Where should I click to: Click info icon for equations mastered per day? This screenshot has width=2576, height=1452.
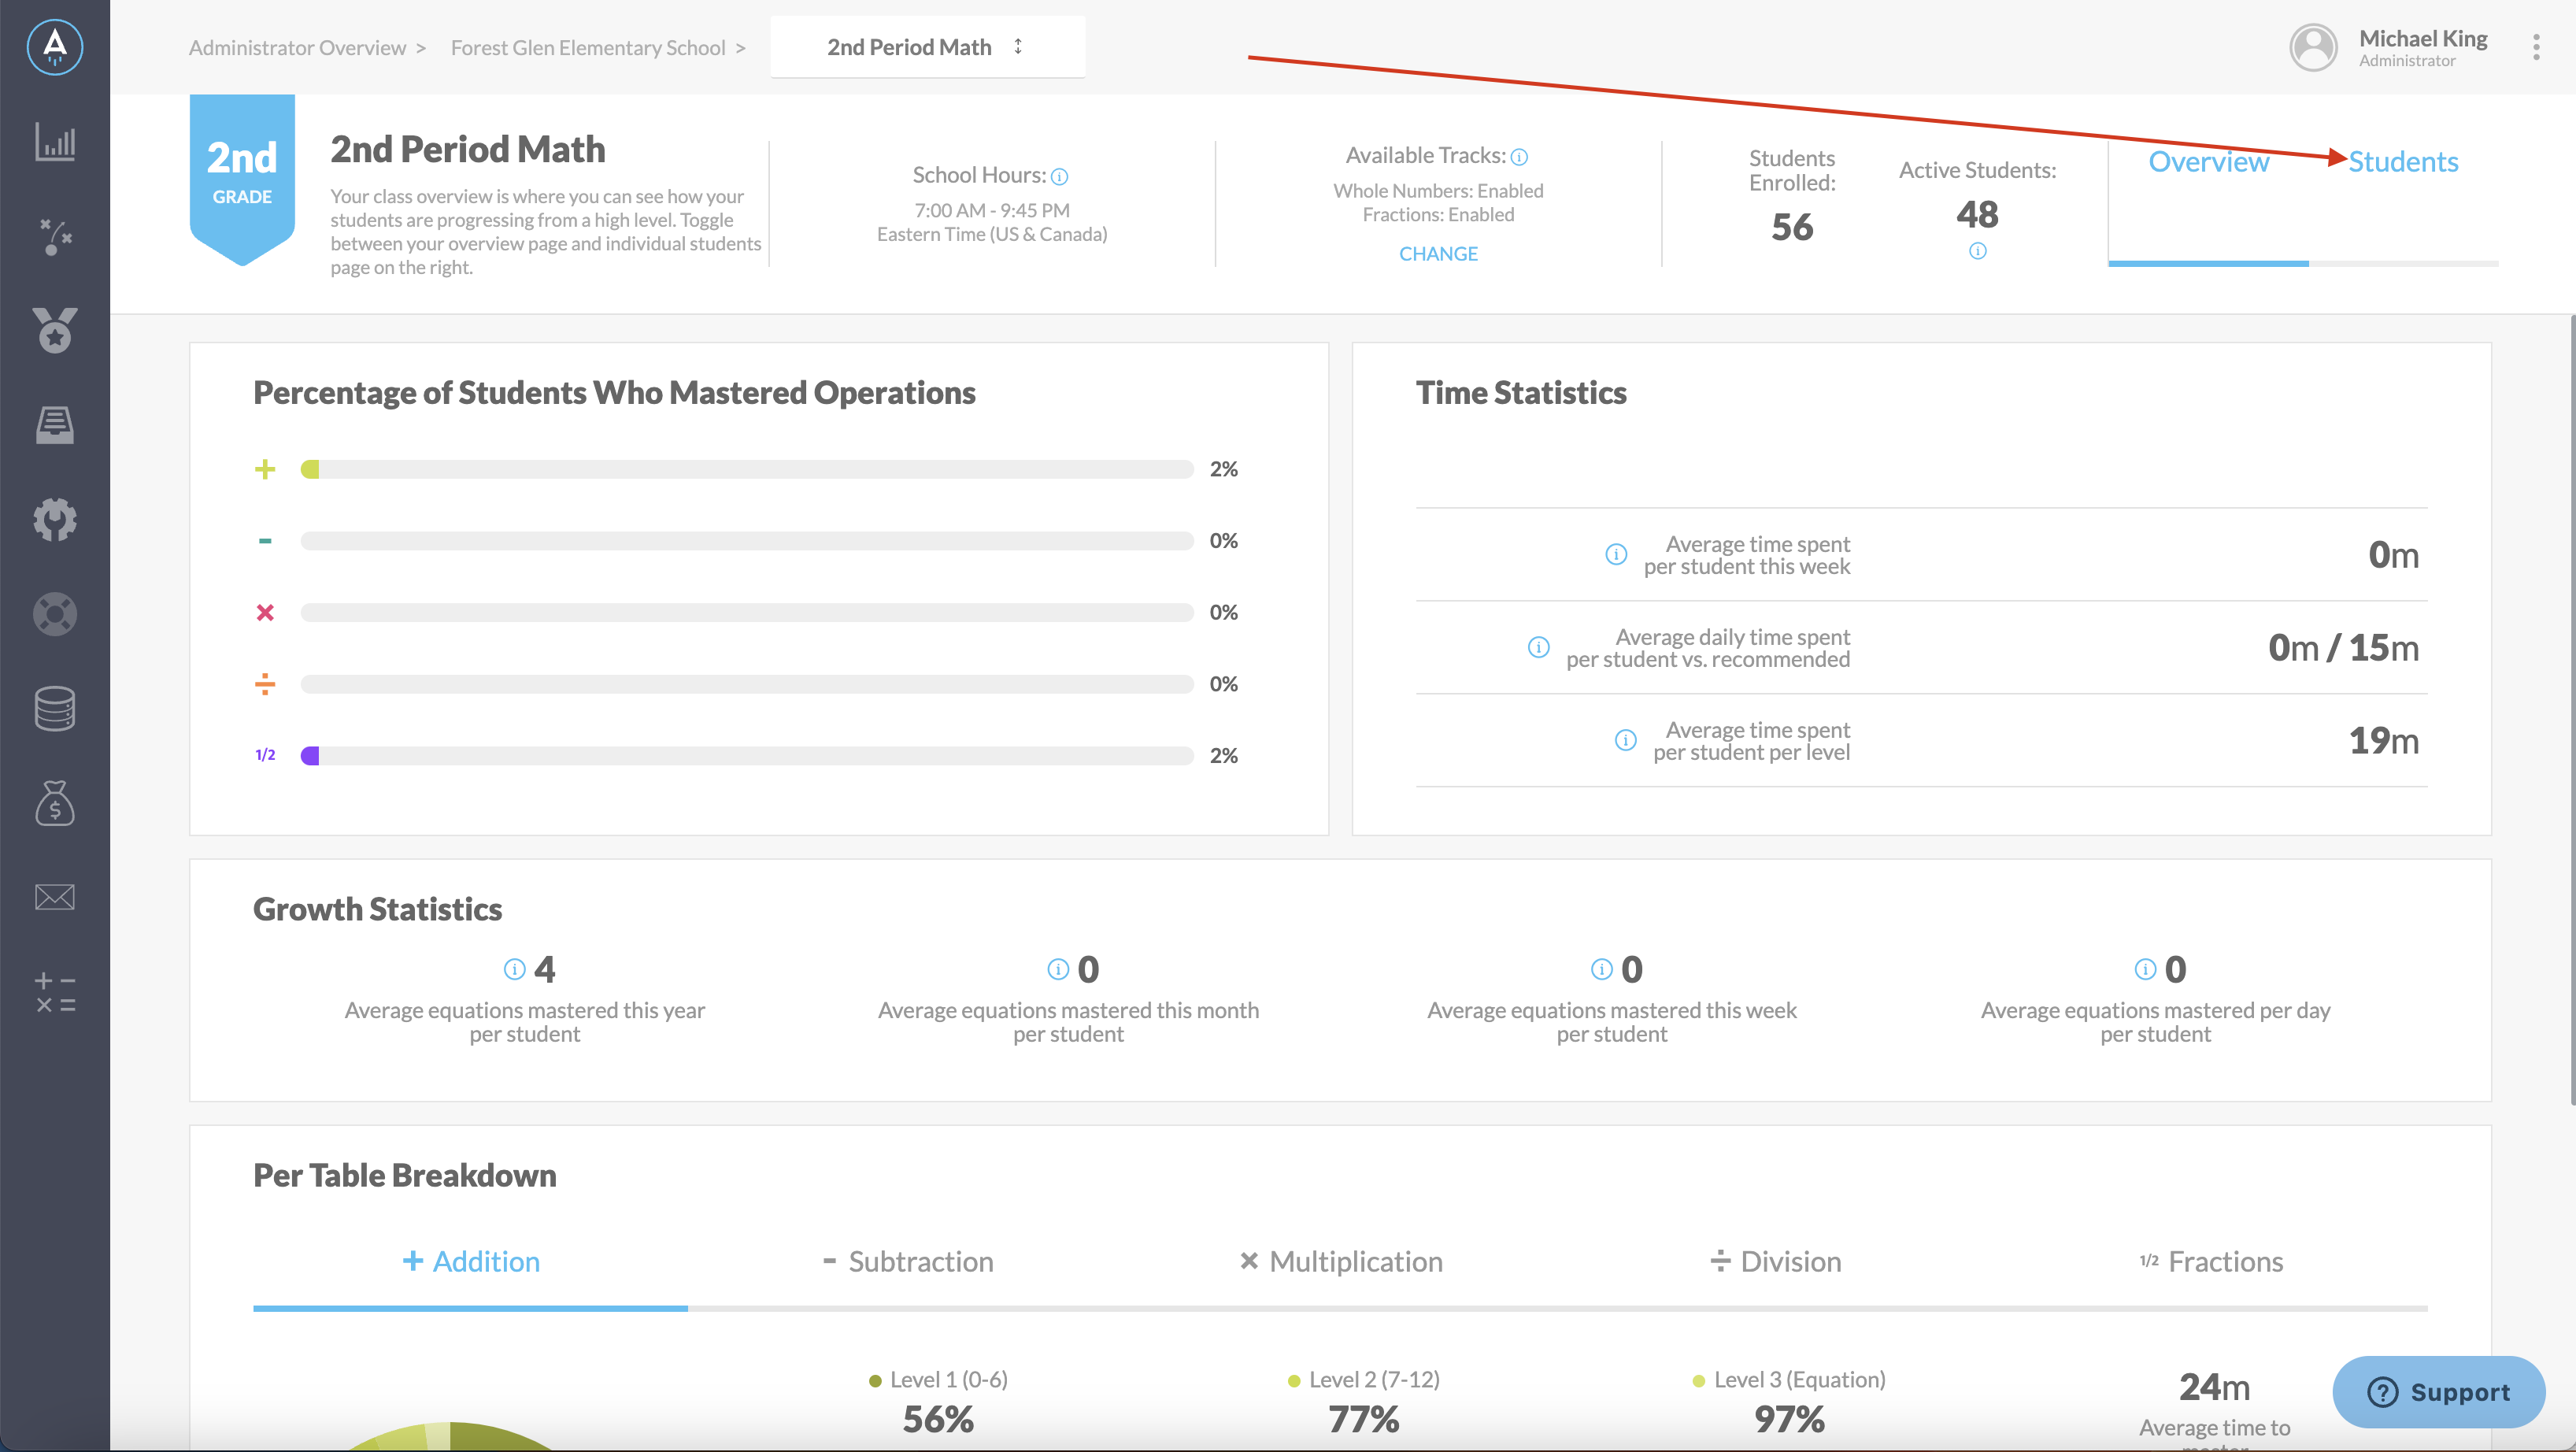2145,969
